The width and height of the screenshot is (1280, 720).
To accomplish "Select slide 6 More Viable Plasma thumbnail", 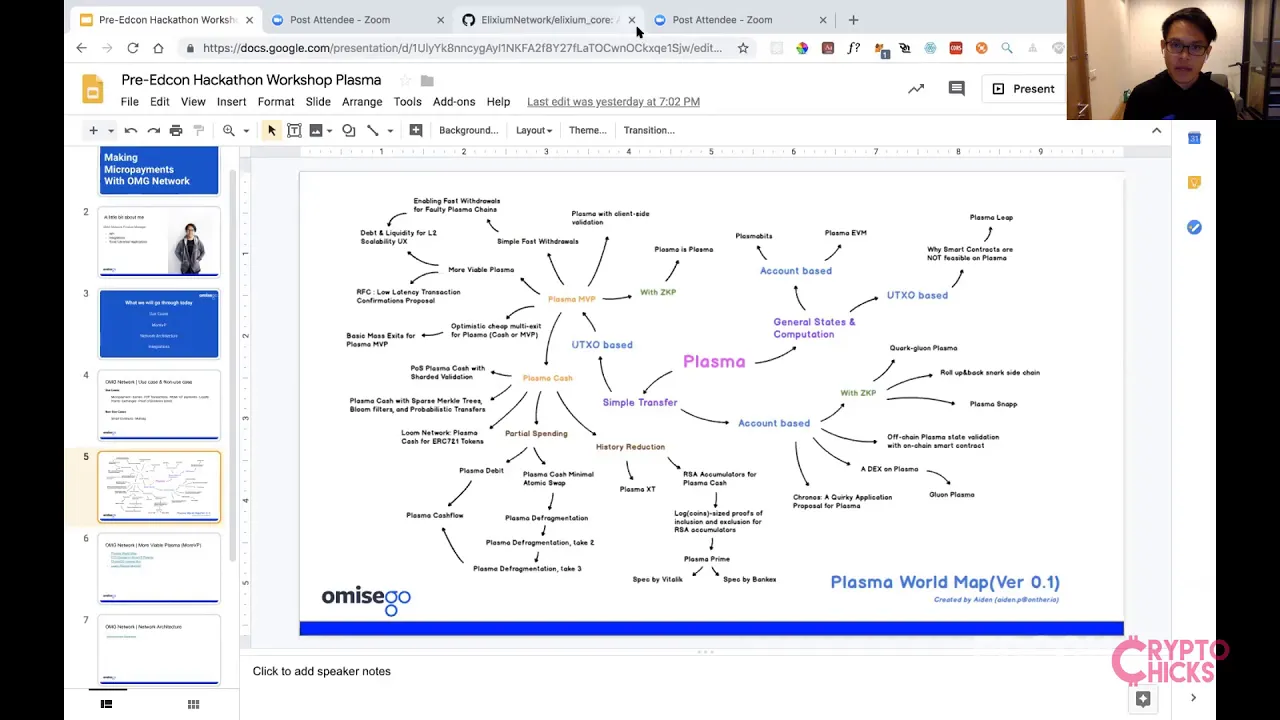I will point(159,569).
